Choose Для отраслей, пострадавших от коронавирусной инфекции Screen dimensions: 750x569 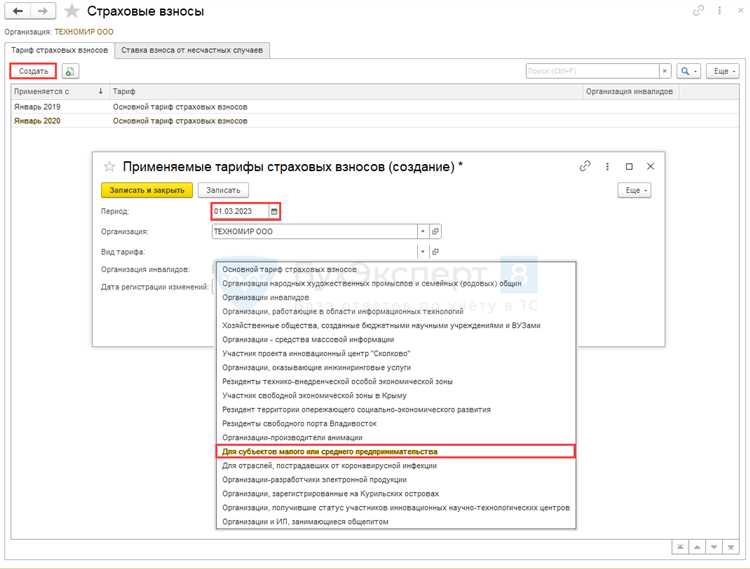(396, 466)
